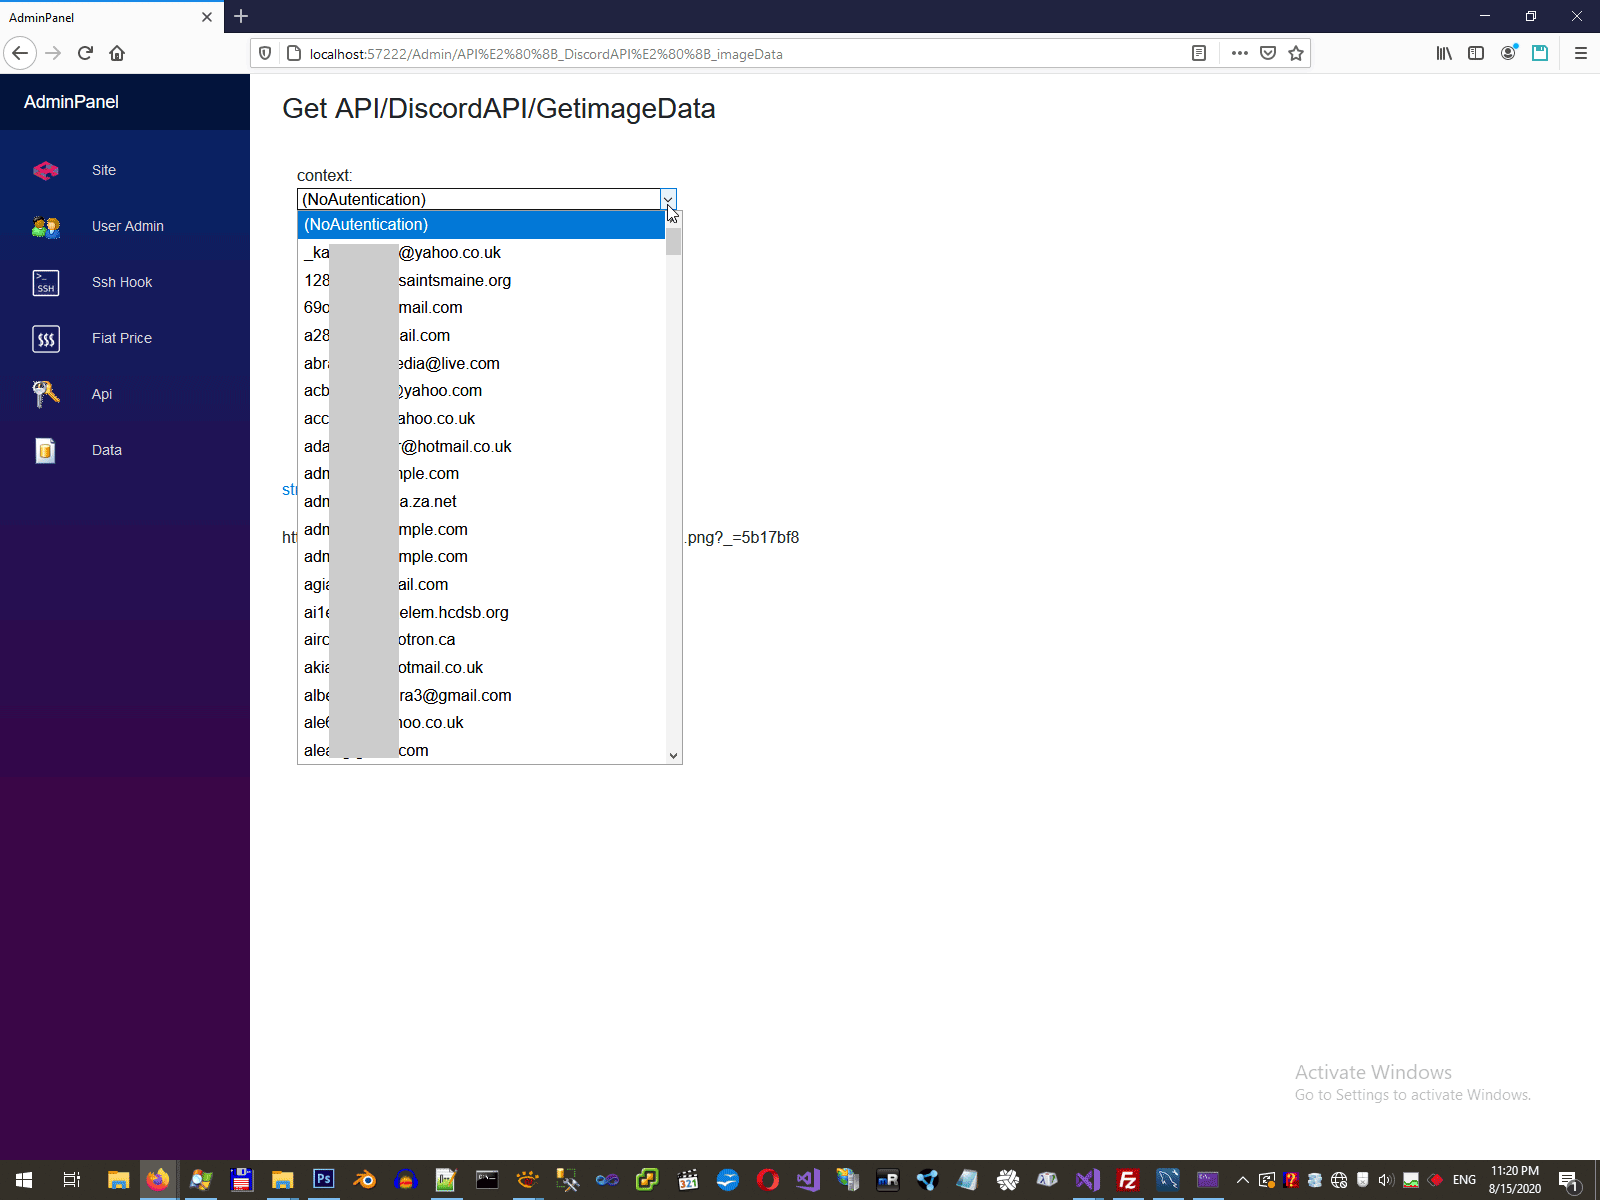1600x1200 pixels.
Task: Open the Ssh Hook link
Action: pyautogui.click(x=122, y=282)
